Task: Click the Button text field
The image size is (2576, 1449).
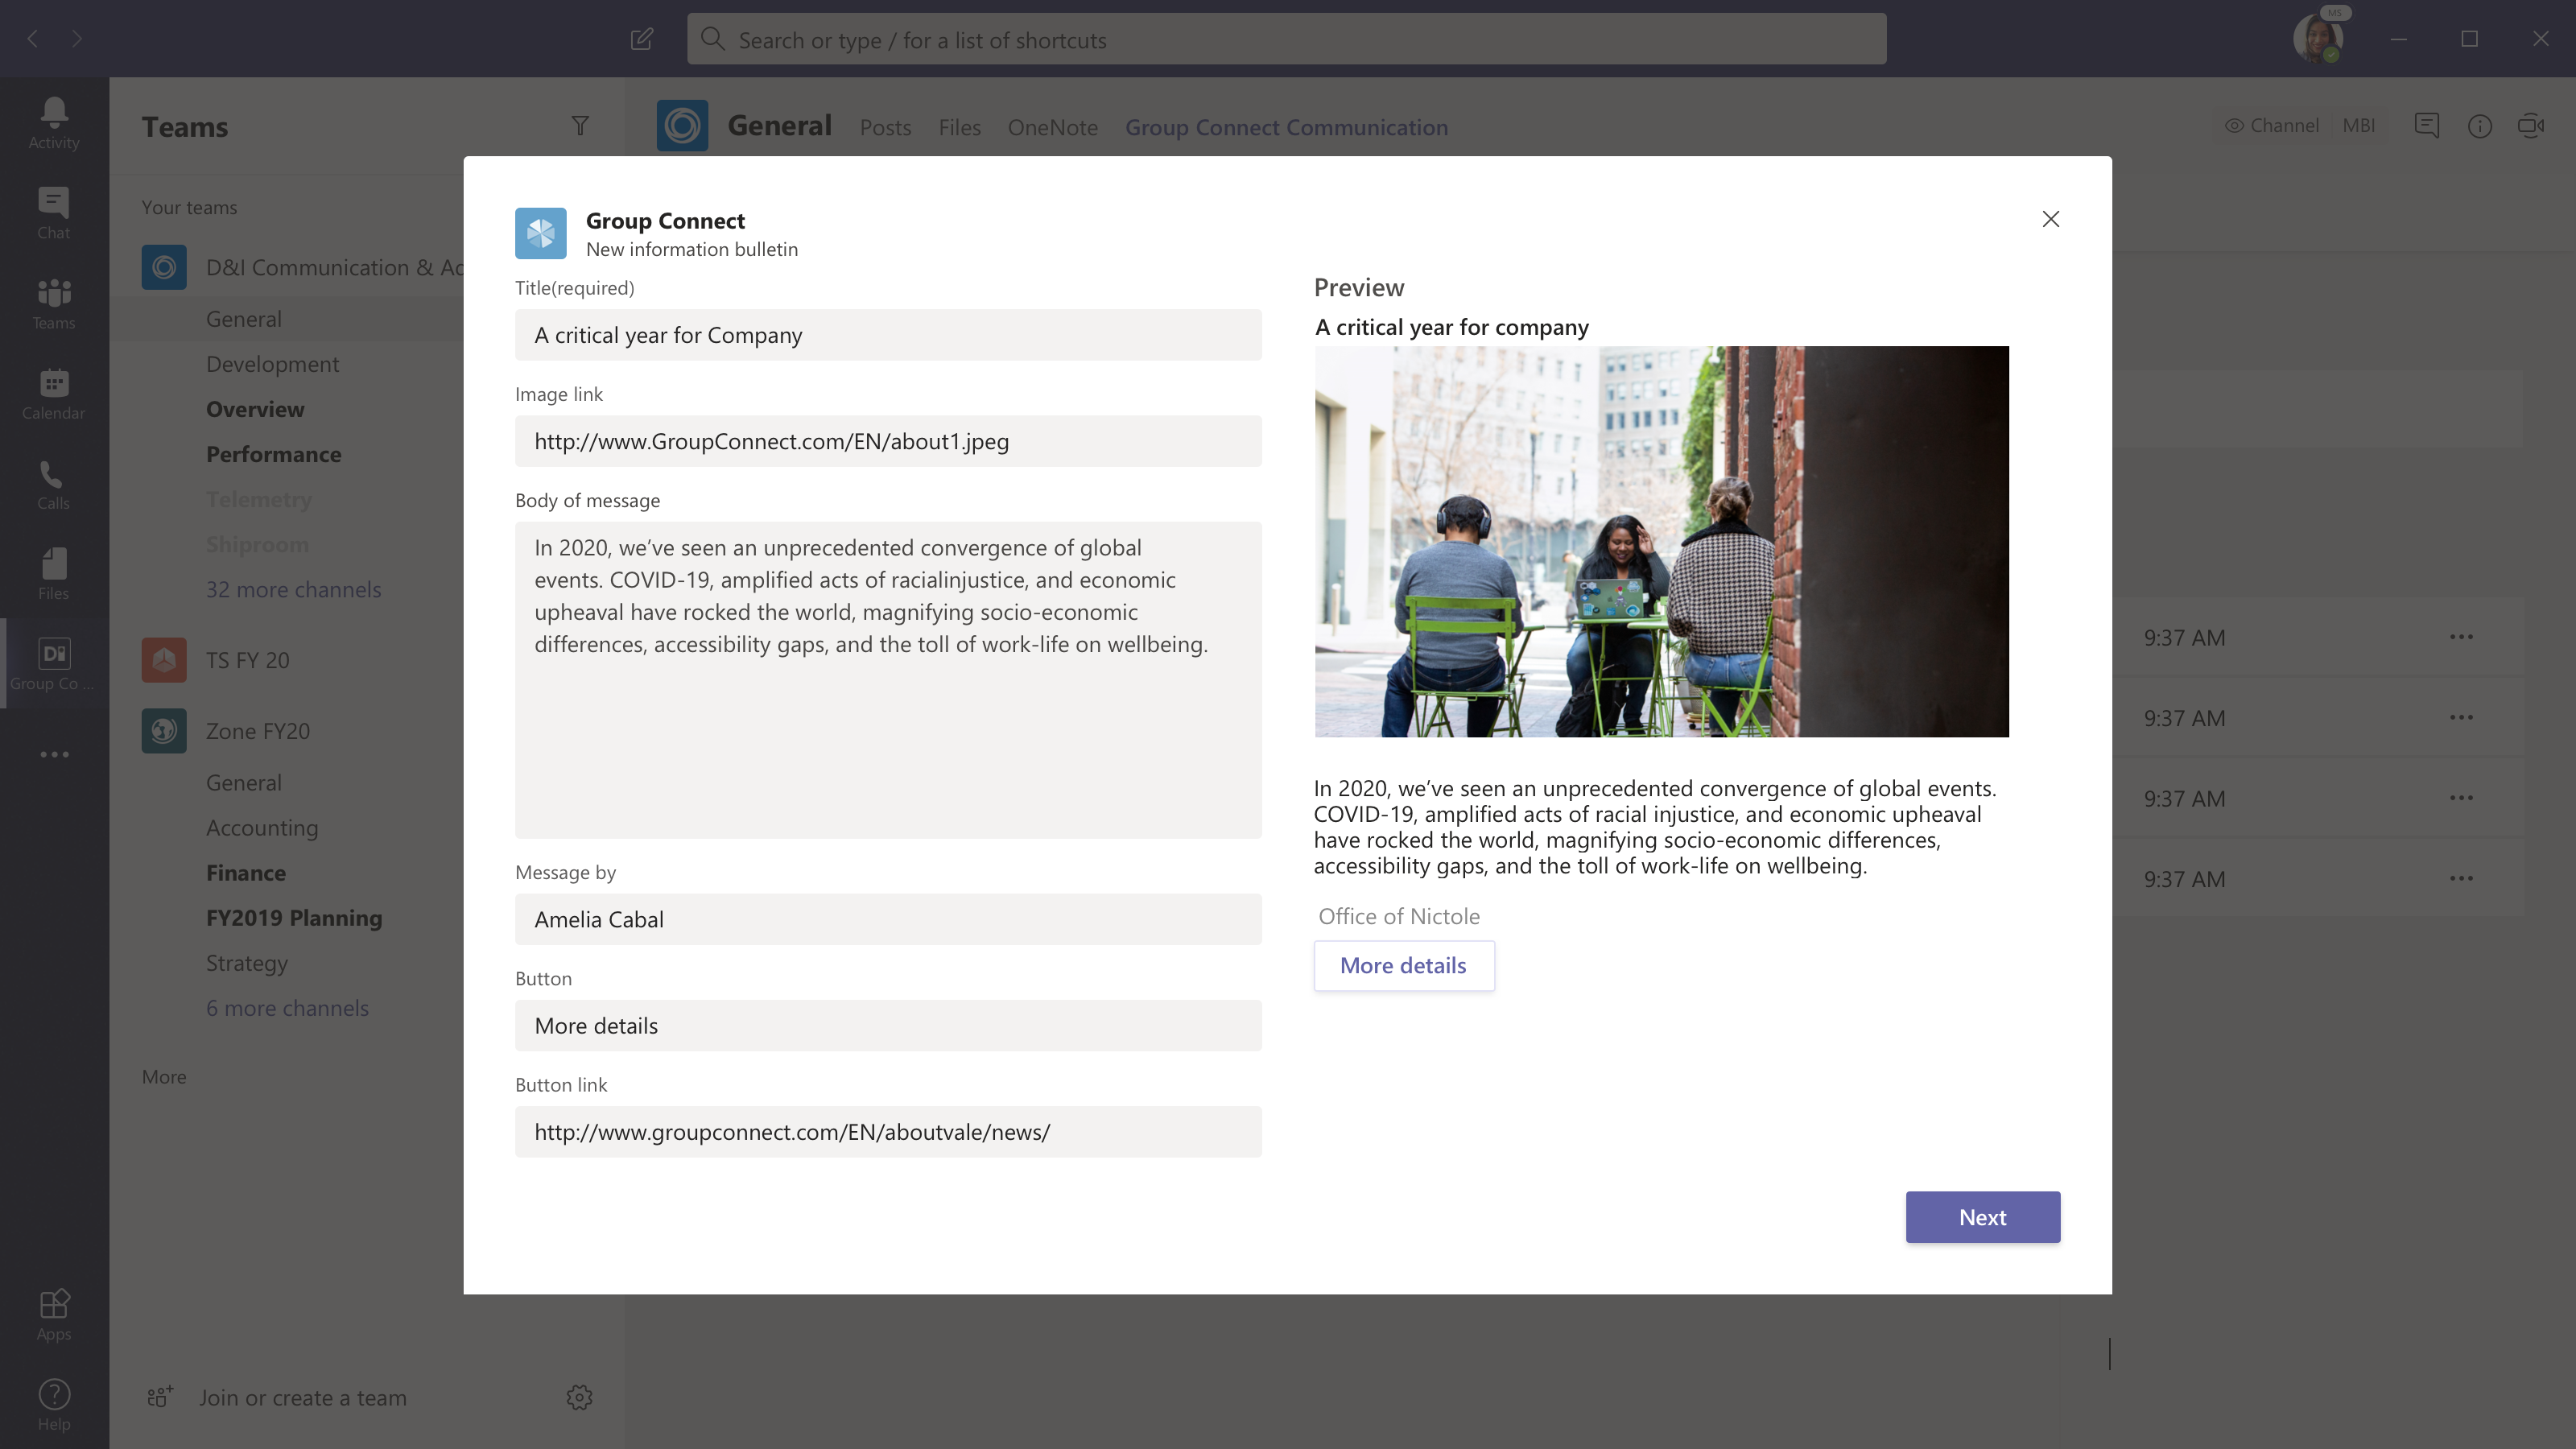Action: pyautogui.click(x=888, y=1026)
